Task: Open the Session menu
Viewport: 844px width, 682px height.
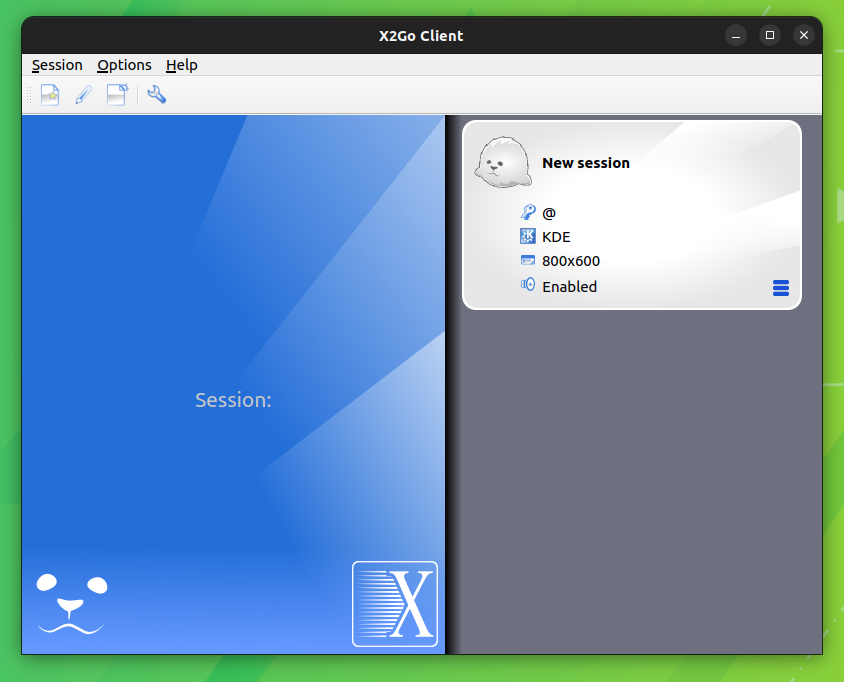Action: 57,65
